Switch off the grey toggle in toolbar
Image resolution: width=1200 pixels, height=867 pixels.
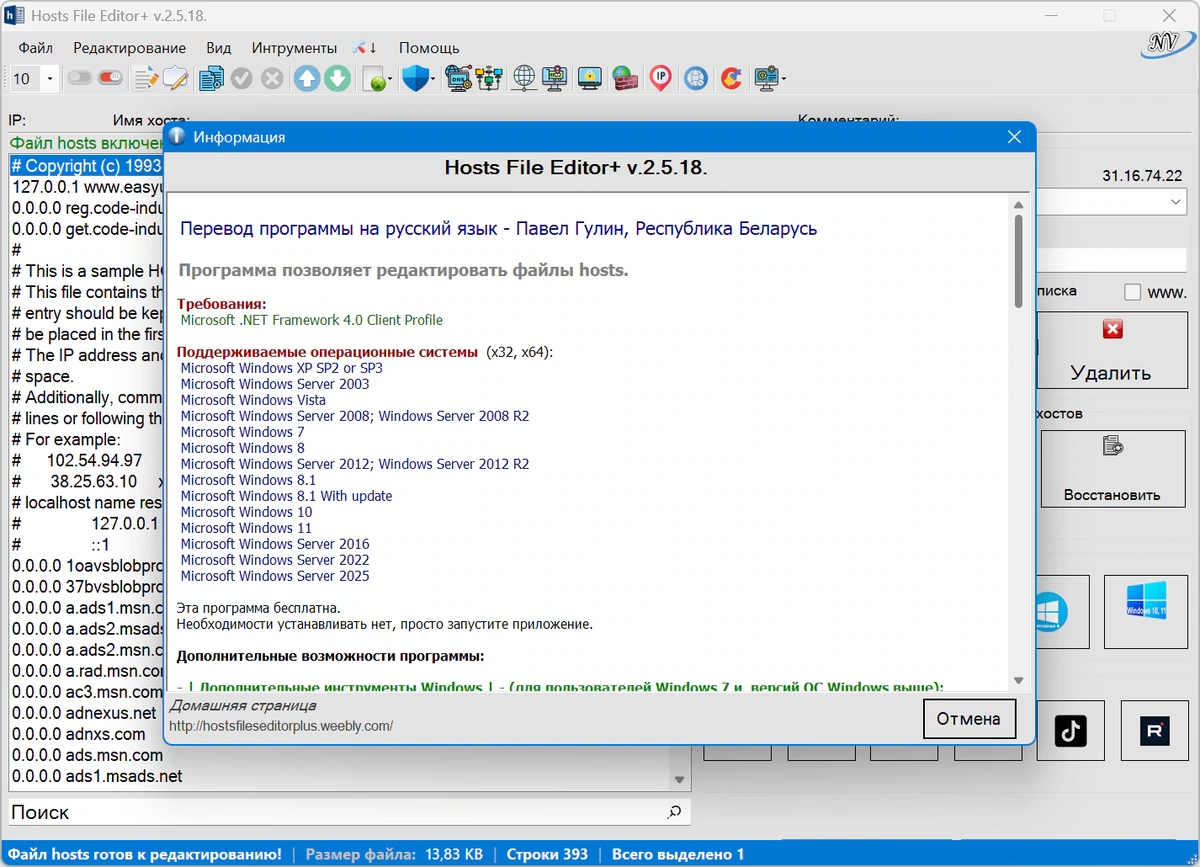coord(80,78)
